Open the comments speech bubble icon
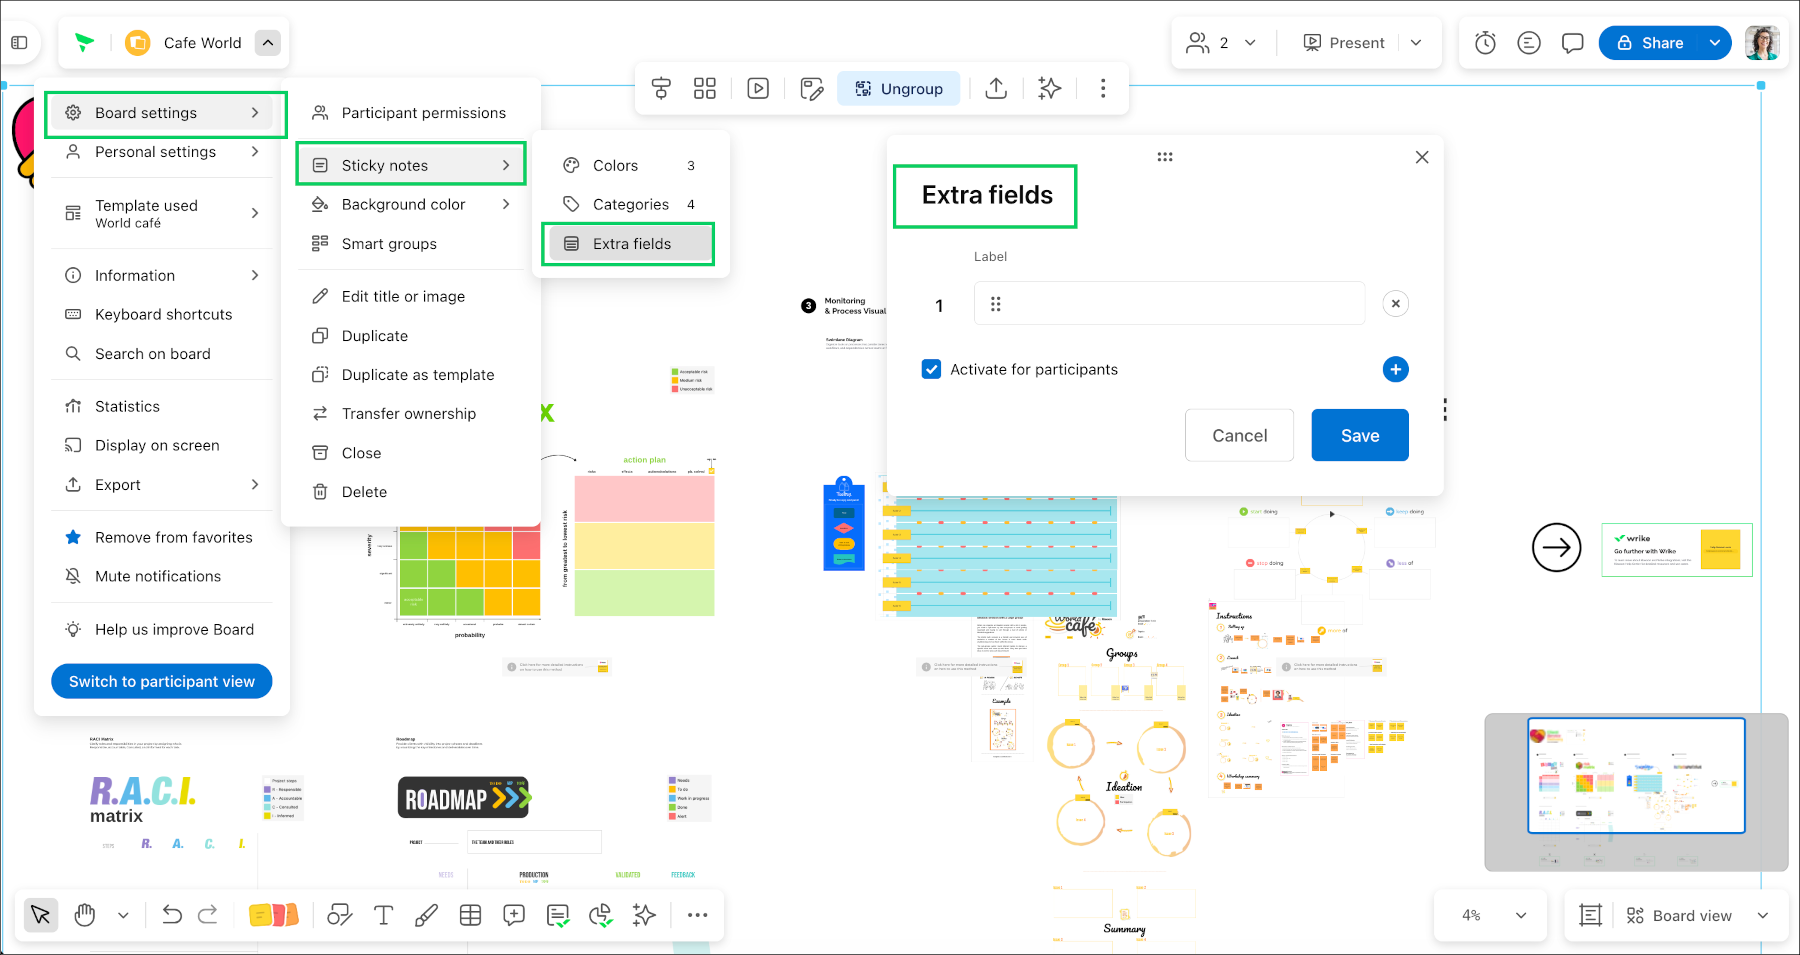Viewport: 1800px width, 955px height. (1572, 43)
